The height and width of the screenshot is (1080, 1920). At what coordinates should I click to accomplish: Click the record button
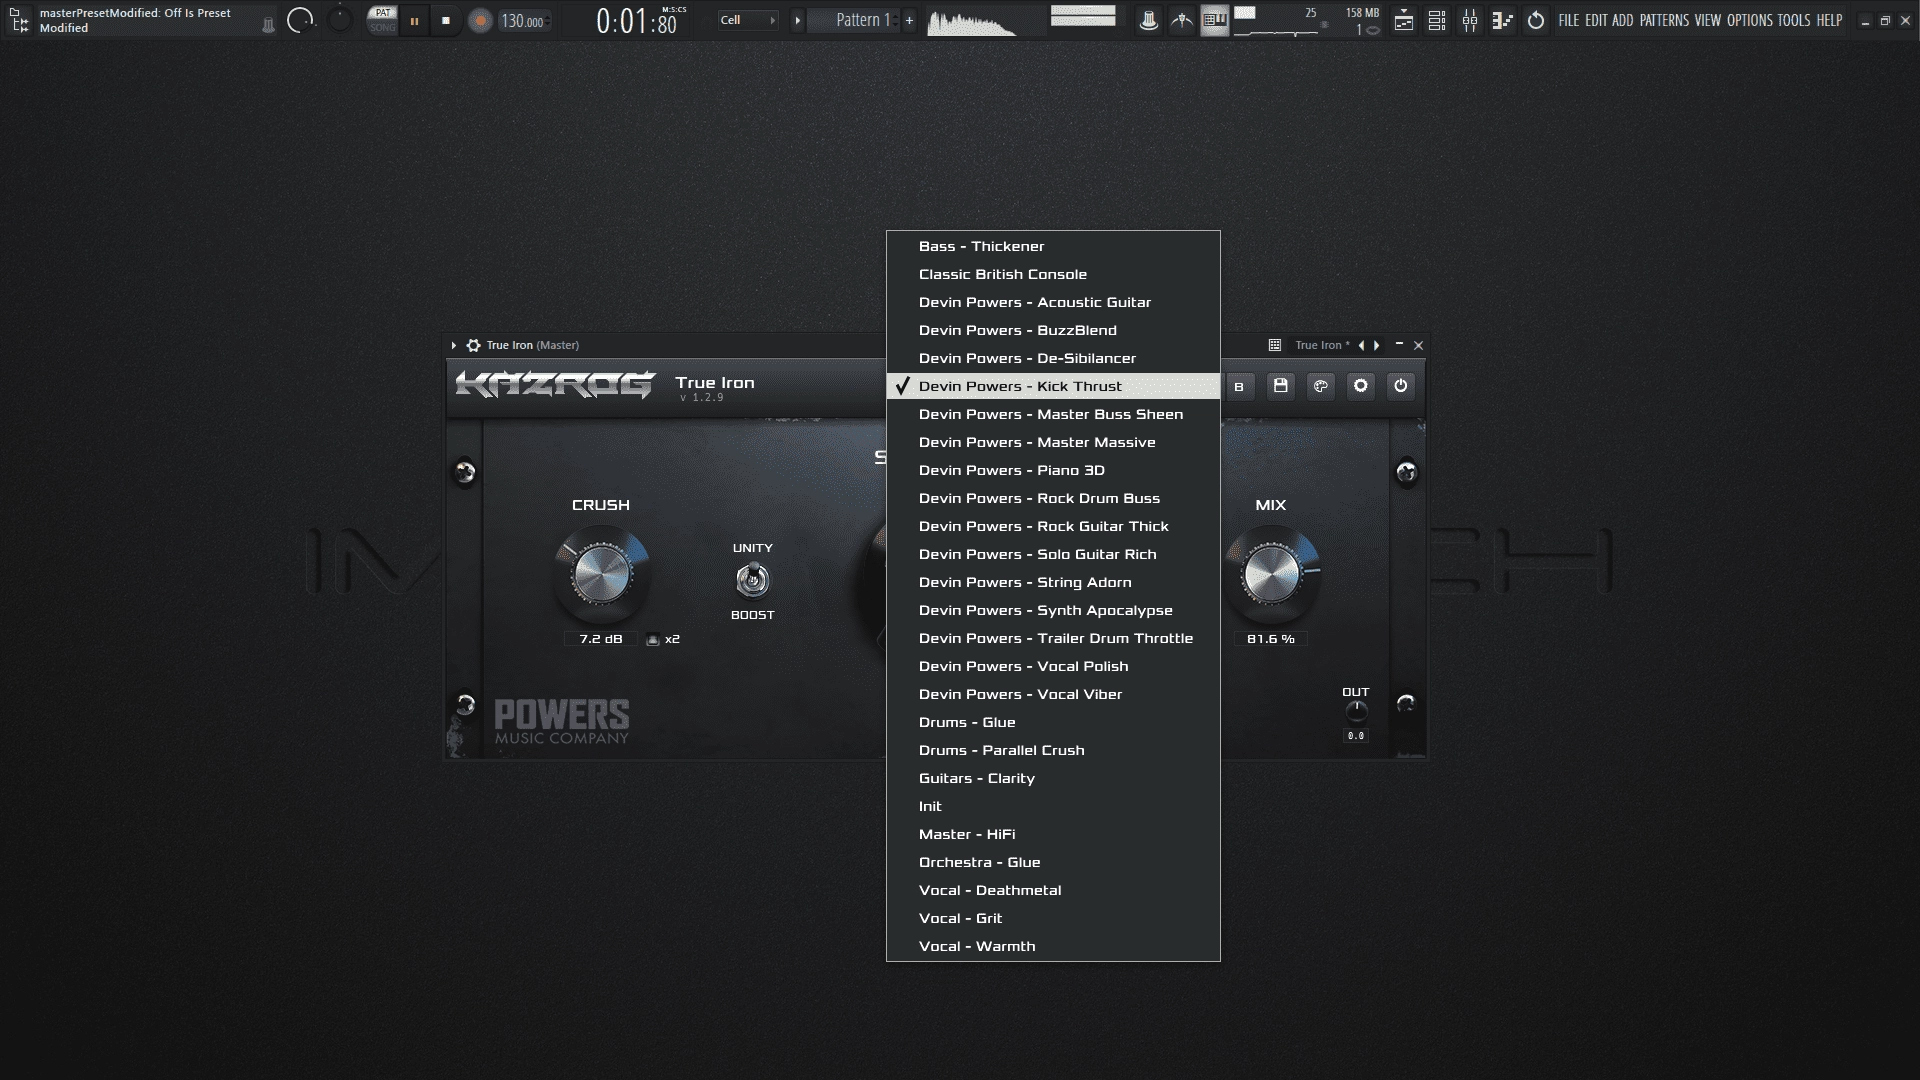[x=480, y=20]
